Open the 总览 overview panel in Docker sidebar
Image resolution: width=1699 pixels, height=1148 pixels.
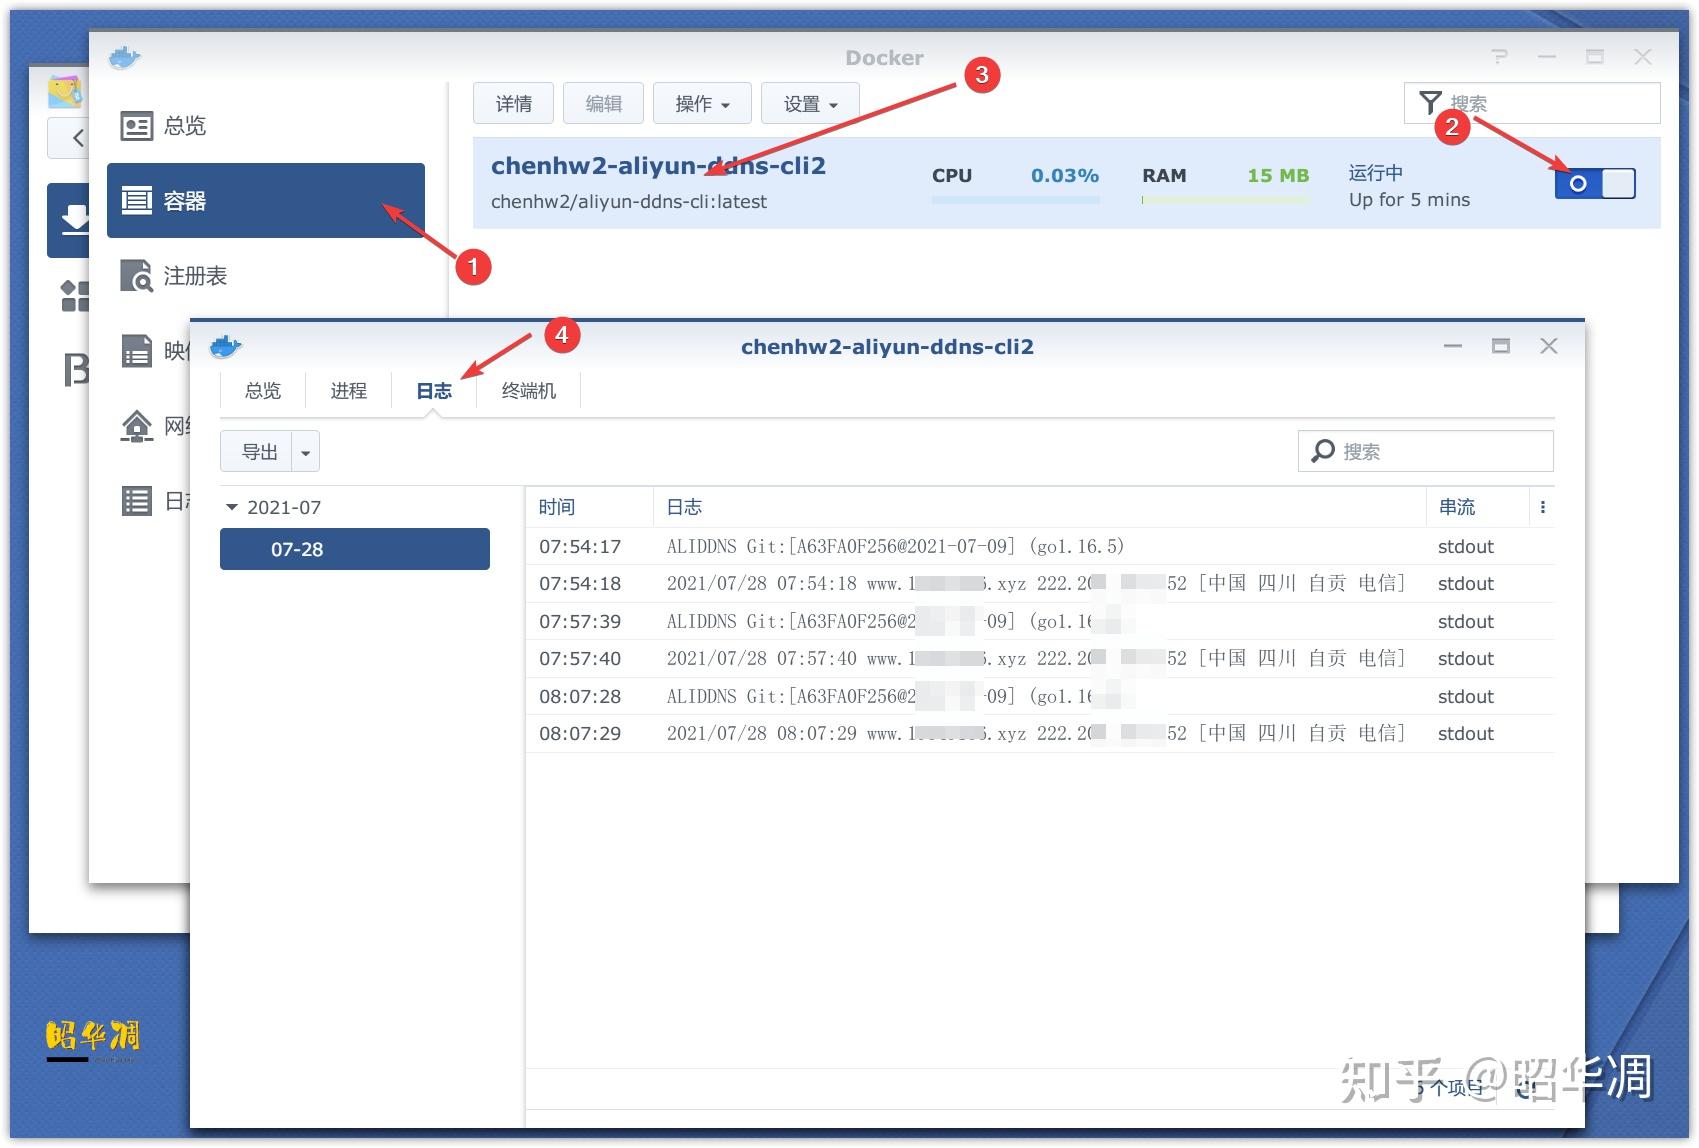(183, 125)
